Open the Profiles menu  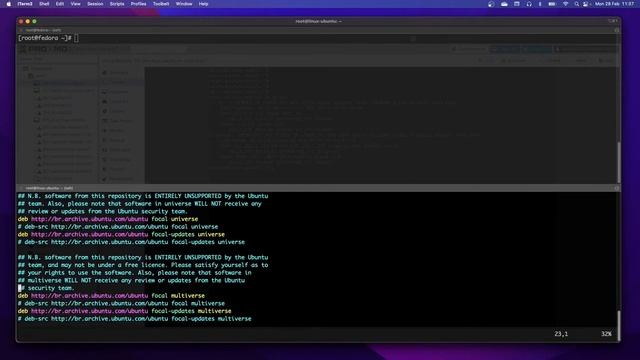click(x=138, y=4)
